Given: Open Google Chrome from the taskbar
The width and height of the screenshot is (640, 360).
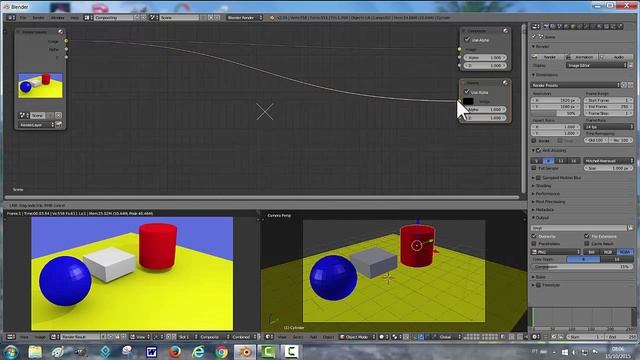Looking at the screenshot, I should (222, 352).
